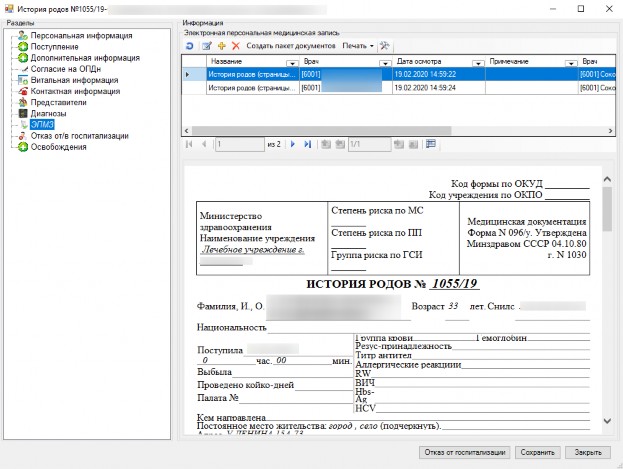The height and width of the screenshot is (469, 623).
Task: Click the first document page icon left of 1/1
Action: 326,144
